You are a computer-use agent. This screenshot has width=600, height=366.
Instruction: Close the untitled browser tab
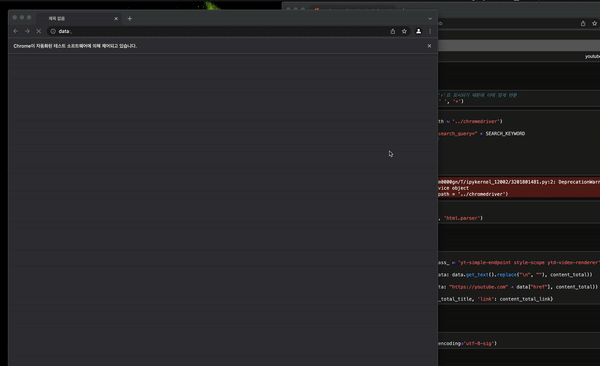(x=116, y=18)
